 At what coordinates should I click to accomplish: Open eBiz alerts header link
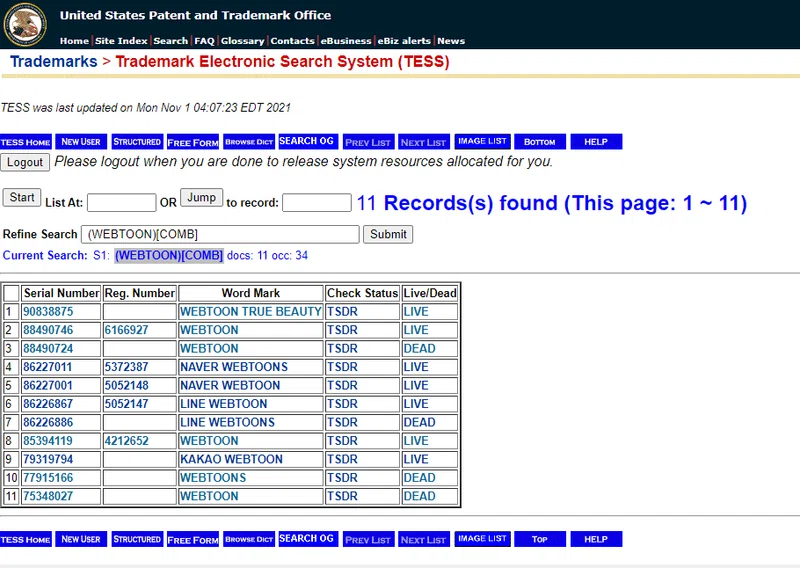(x=404, y=41)
